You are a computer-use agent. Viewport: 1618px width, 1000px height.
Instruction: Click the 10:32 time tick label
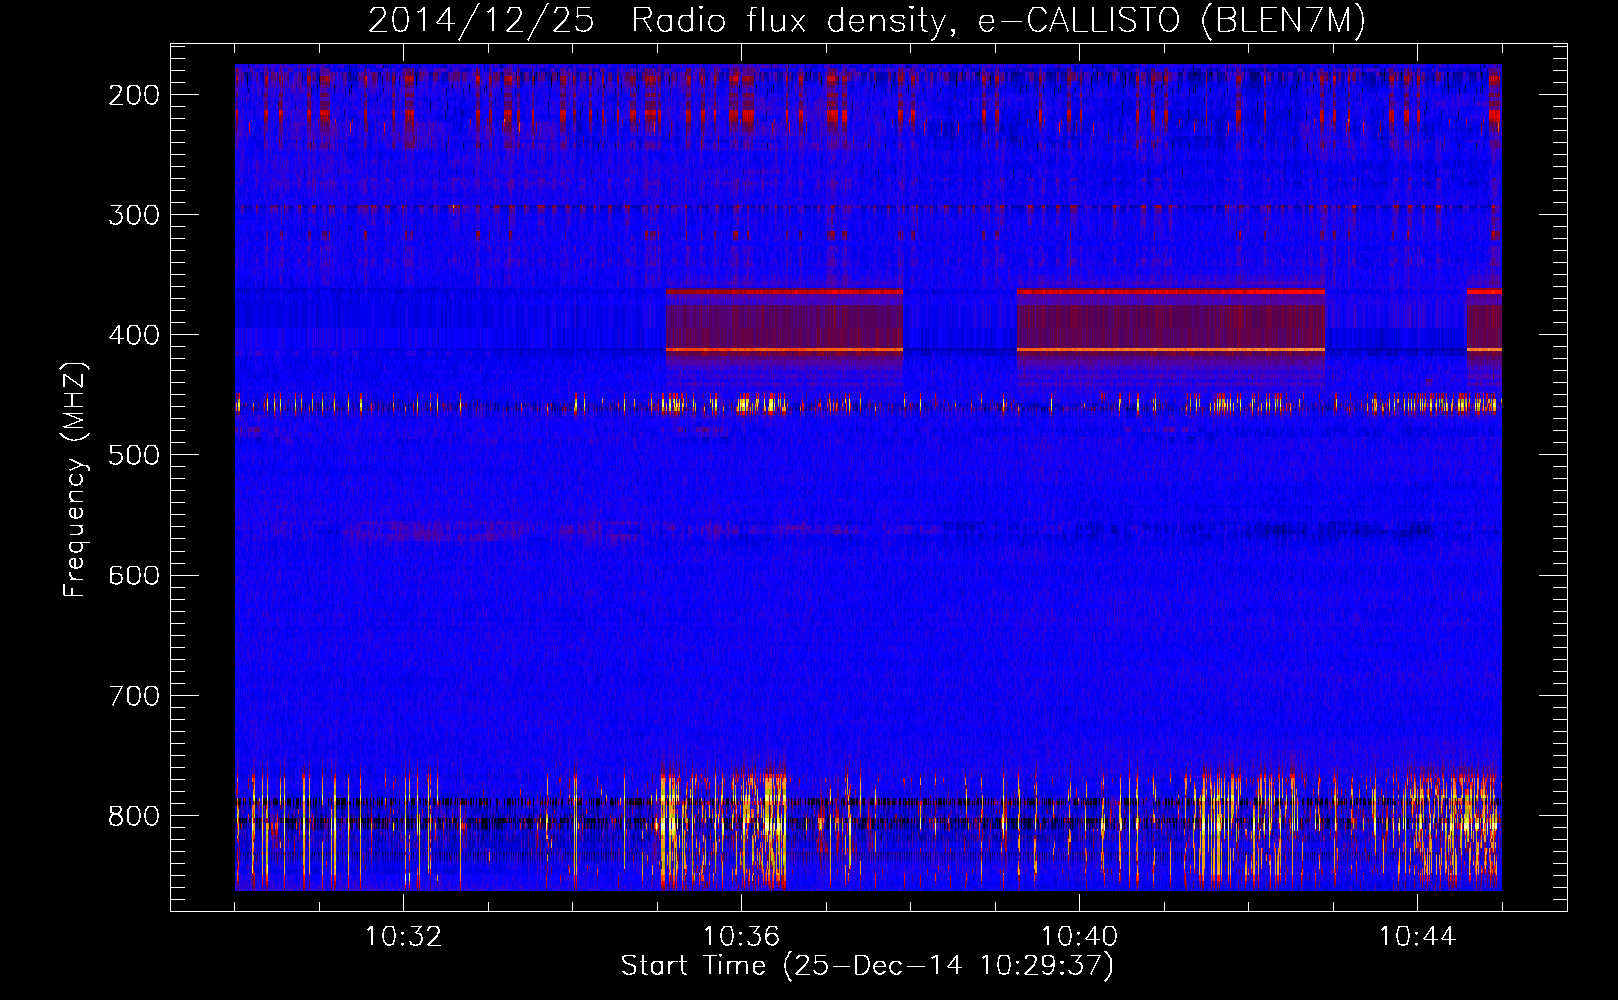(403, 937)
